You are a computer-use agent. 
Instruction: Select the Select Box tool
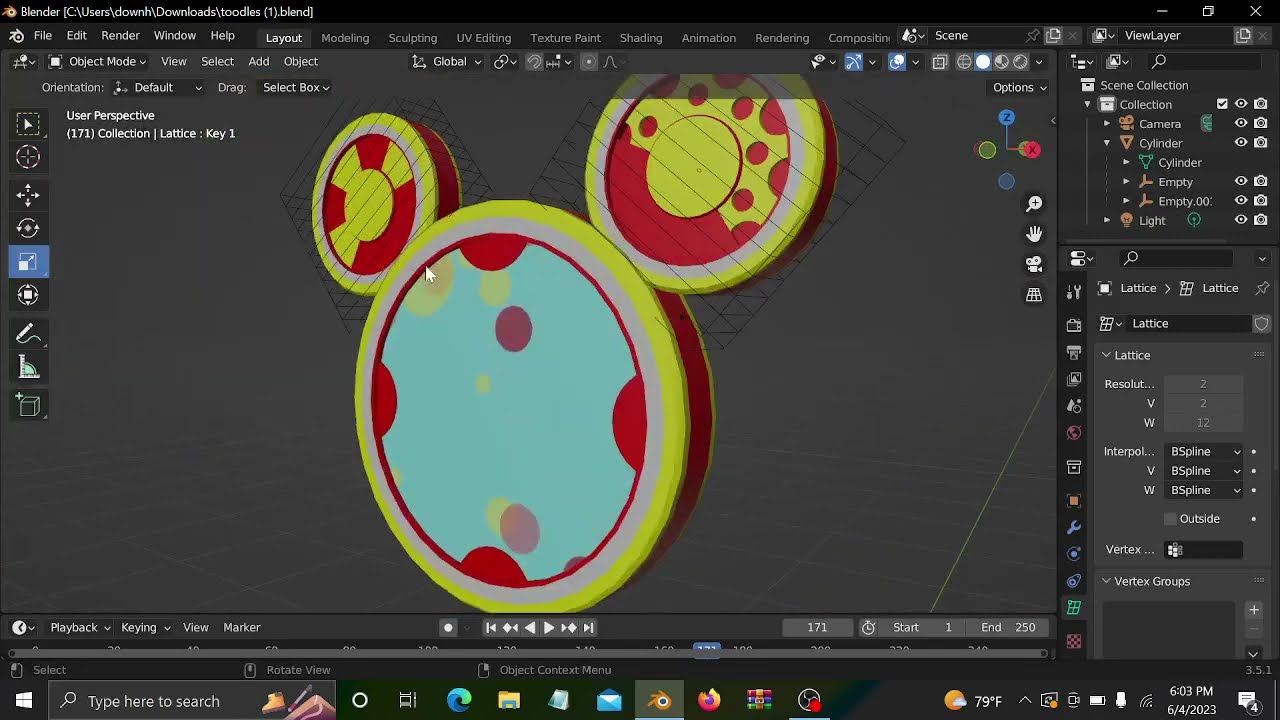click(x=28, y=124)
